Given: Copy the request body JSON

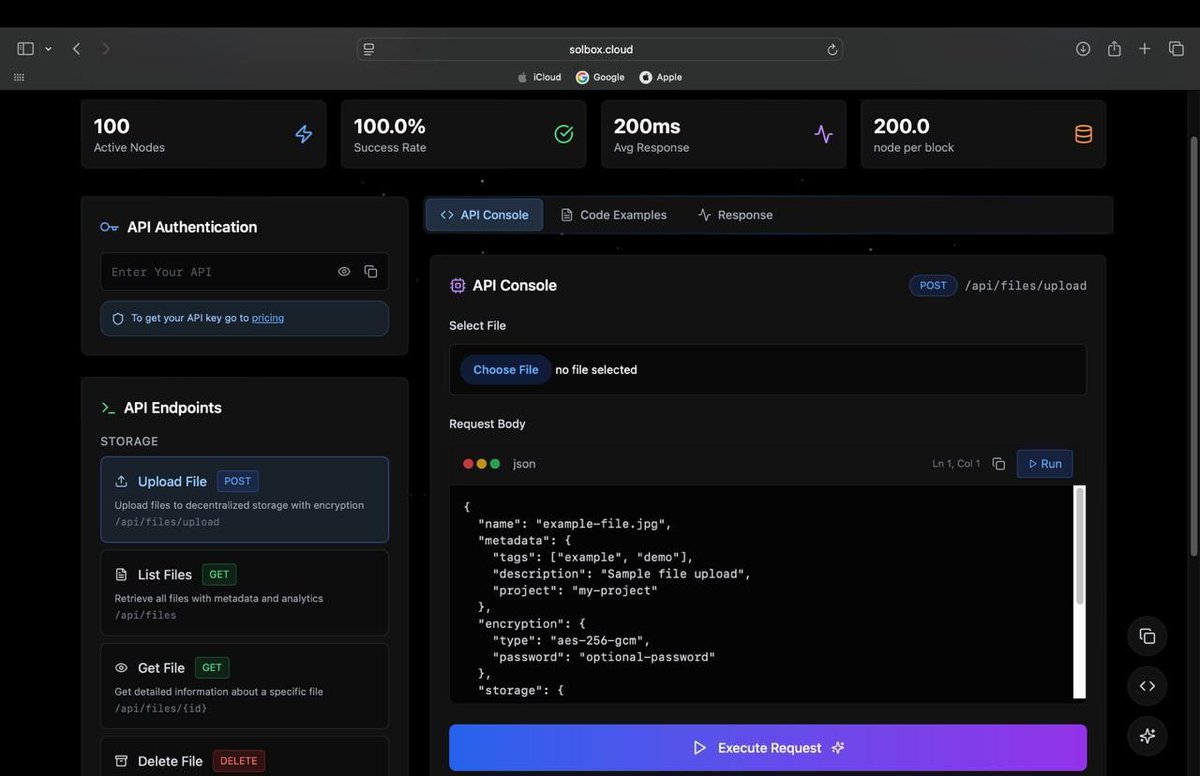Looking at the screenshot, I should coord(998,464).
